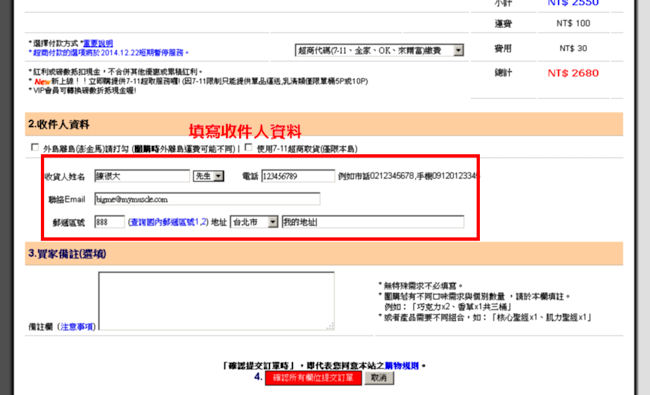The height and width of the screenshot is (395, 650).
Task: Click the recipient name input field
Action: (x=142, y=176)
